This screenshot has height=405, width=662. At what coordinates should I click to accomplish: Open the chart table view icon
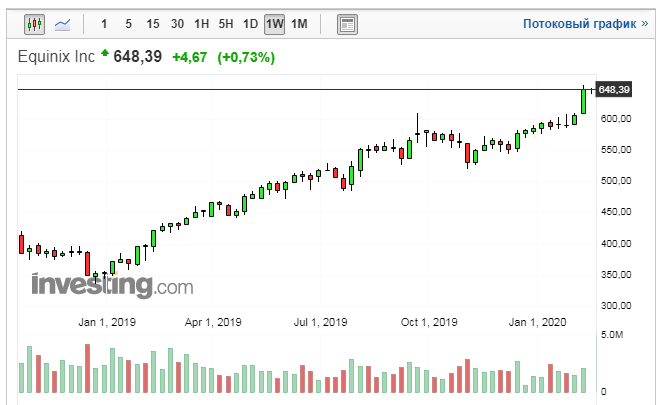click(347, 24)
